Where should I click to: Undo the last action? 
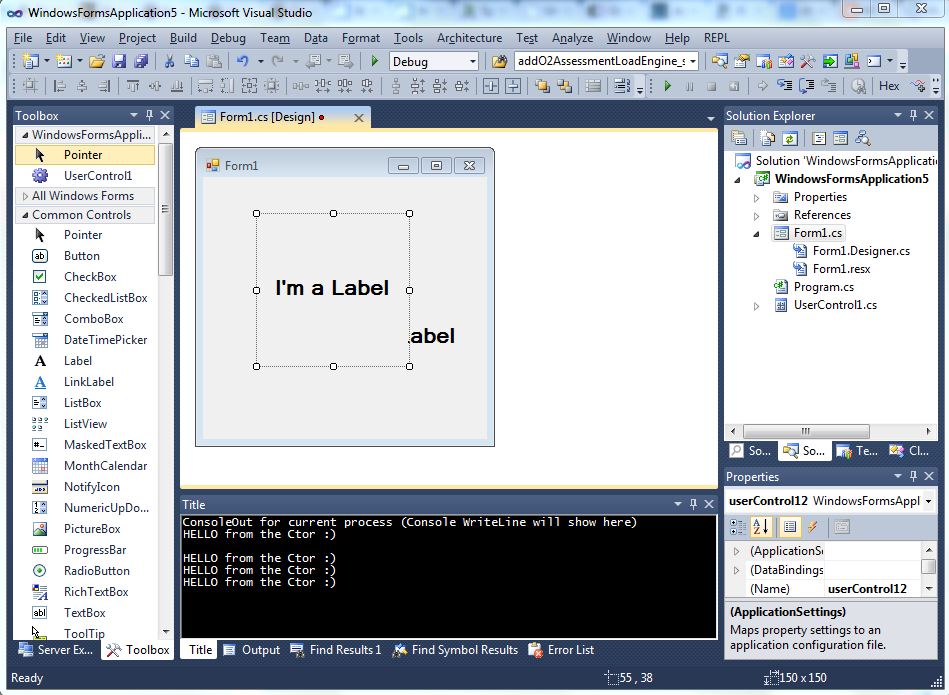(x=243, y=61)
